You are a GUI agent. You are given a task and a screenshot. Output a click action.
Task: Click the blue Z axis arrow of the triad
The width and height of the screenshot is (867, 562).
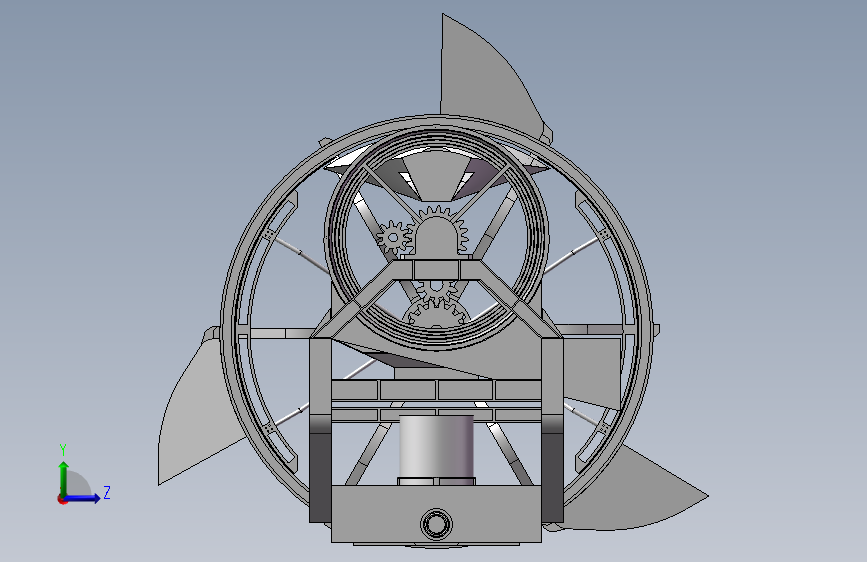(x=83, y=498)
